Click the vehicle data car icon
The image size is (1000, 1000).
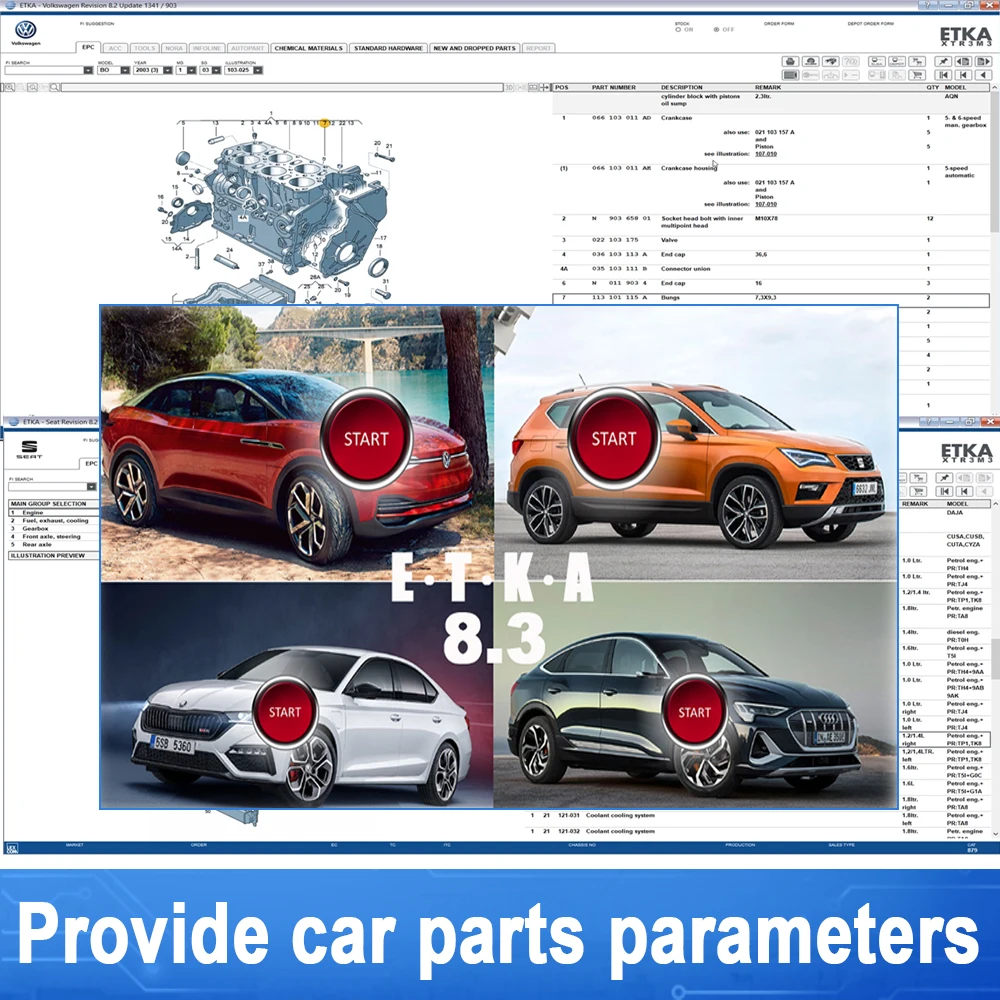point(830,61)
